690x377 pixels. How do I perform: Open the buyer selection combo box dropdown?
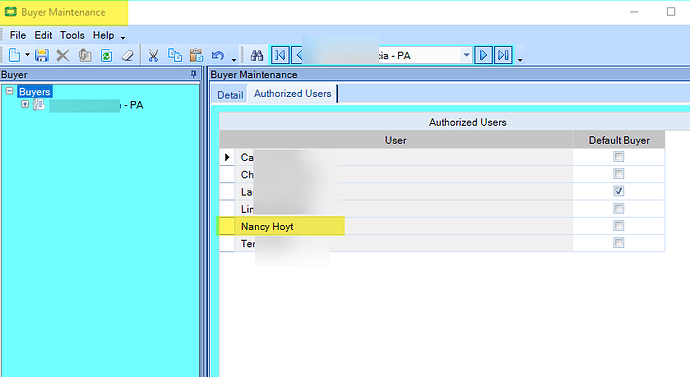[x=466, y=55]
